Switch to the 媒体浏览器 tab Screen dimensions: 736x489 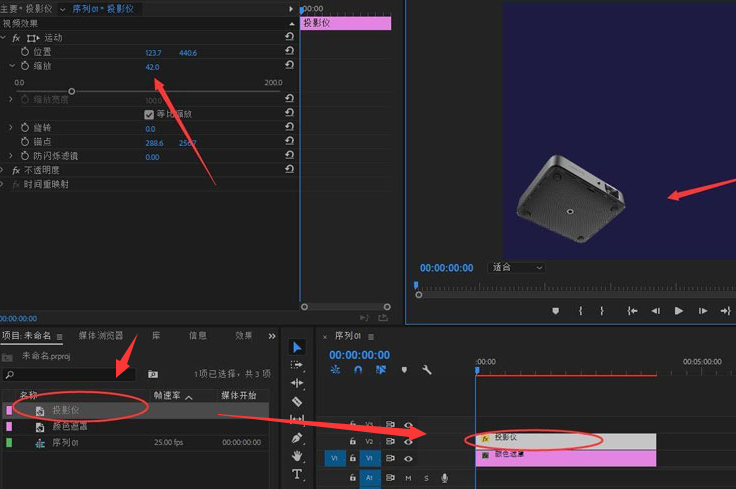101,336
